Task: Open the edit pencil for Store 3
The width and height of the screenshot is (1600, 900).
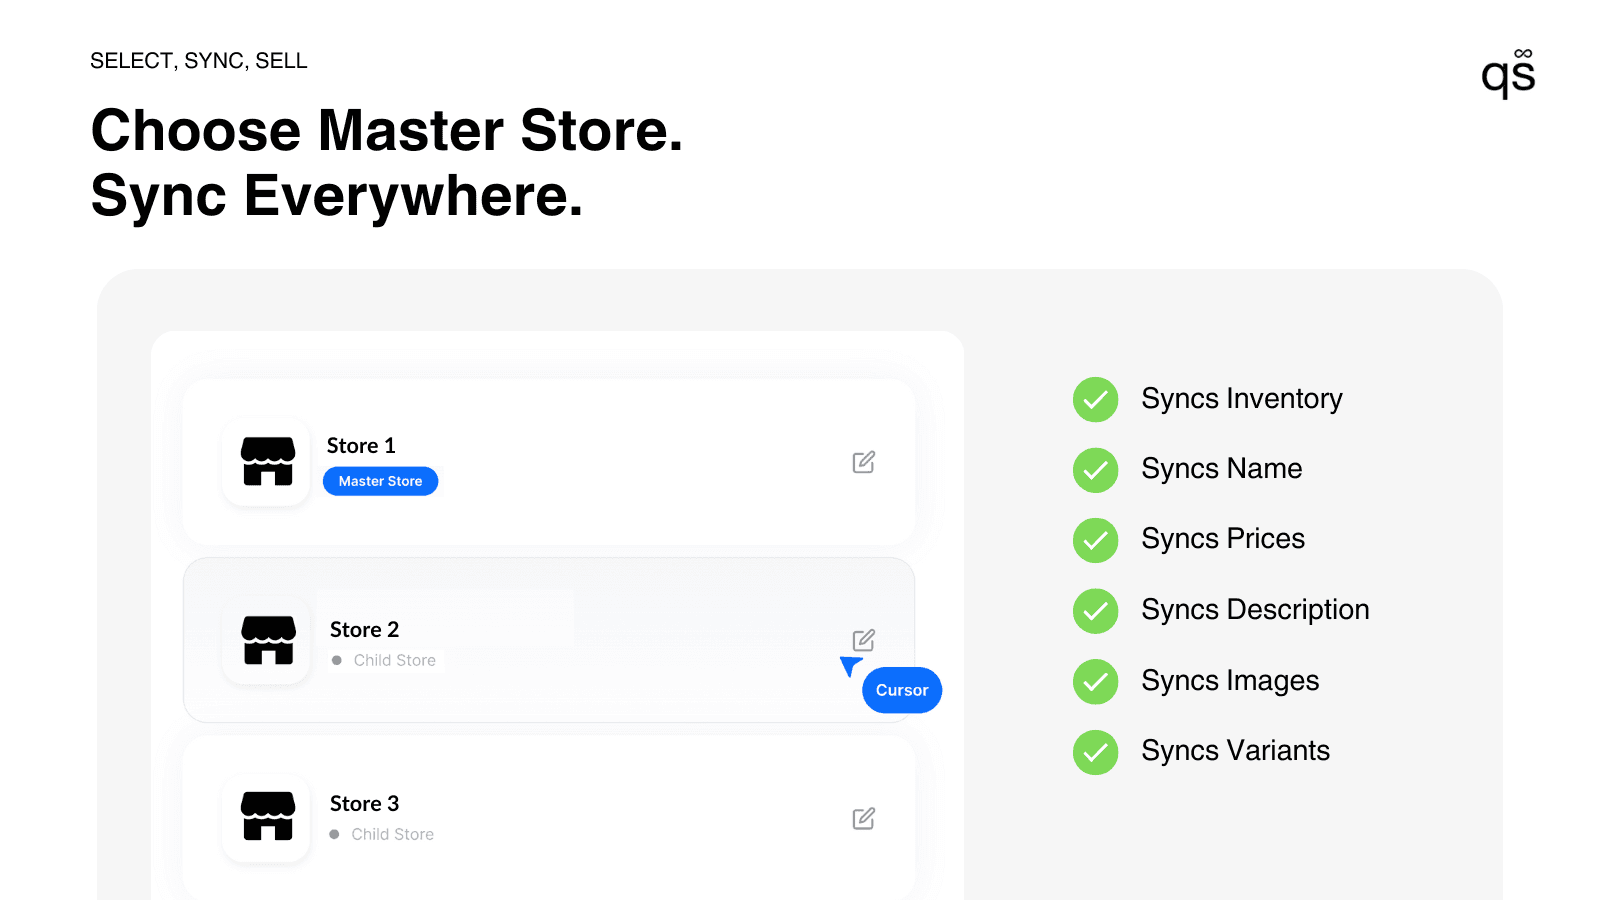Action: pyautogui.click(x=863, y=818)
